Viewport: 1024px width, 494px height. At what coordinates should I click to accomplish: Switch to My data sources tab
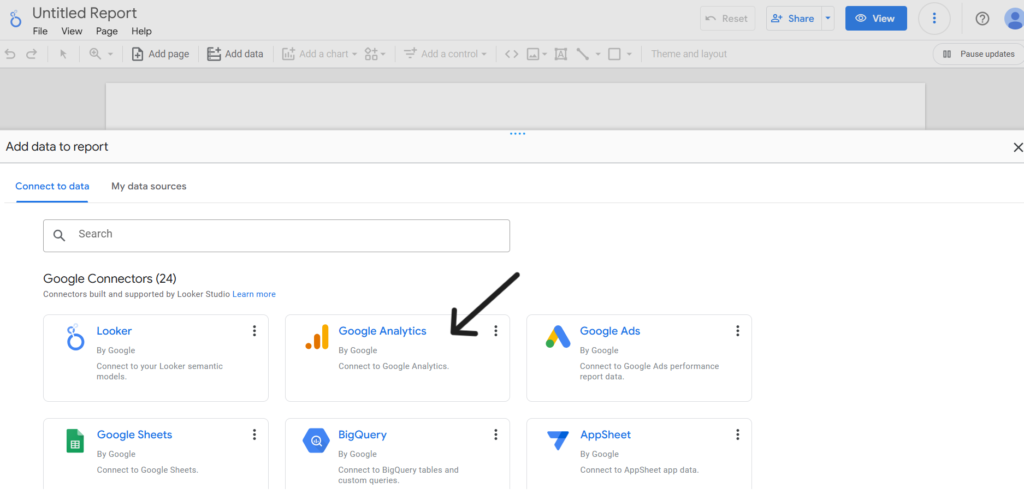tap(149, 186)
